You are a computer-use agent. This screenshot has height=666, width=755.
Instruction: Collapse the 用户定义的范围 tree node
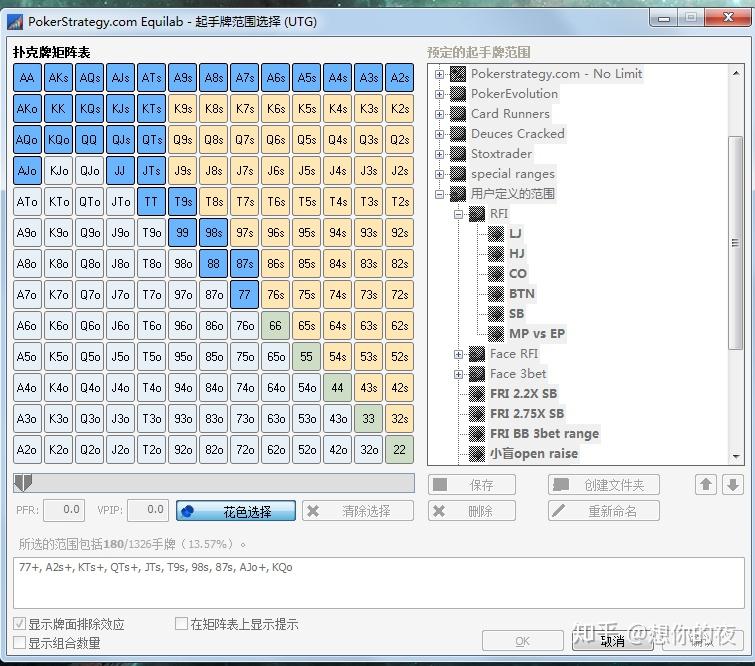pos(439,194)
